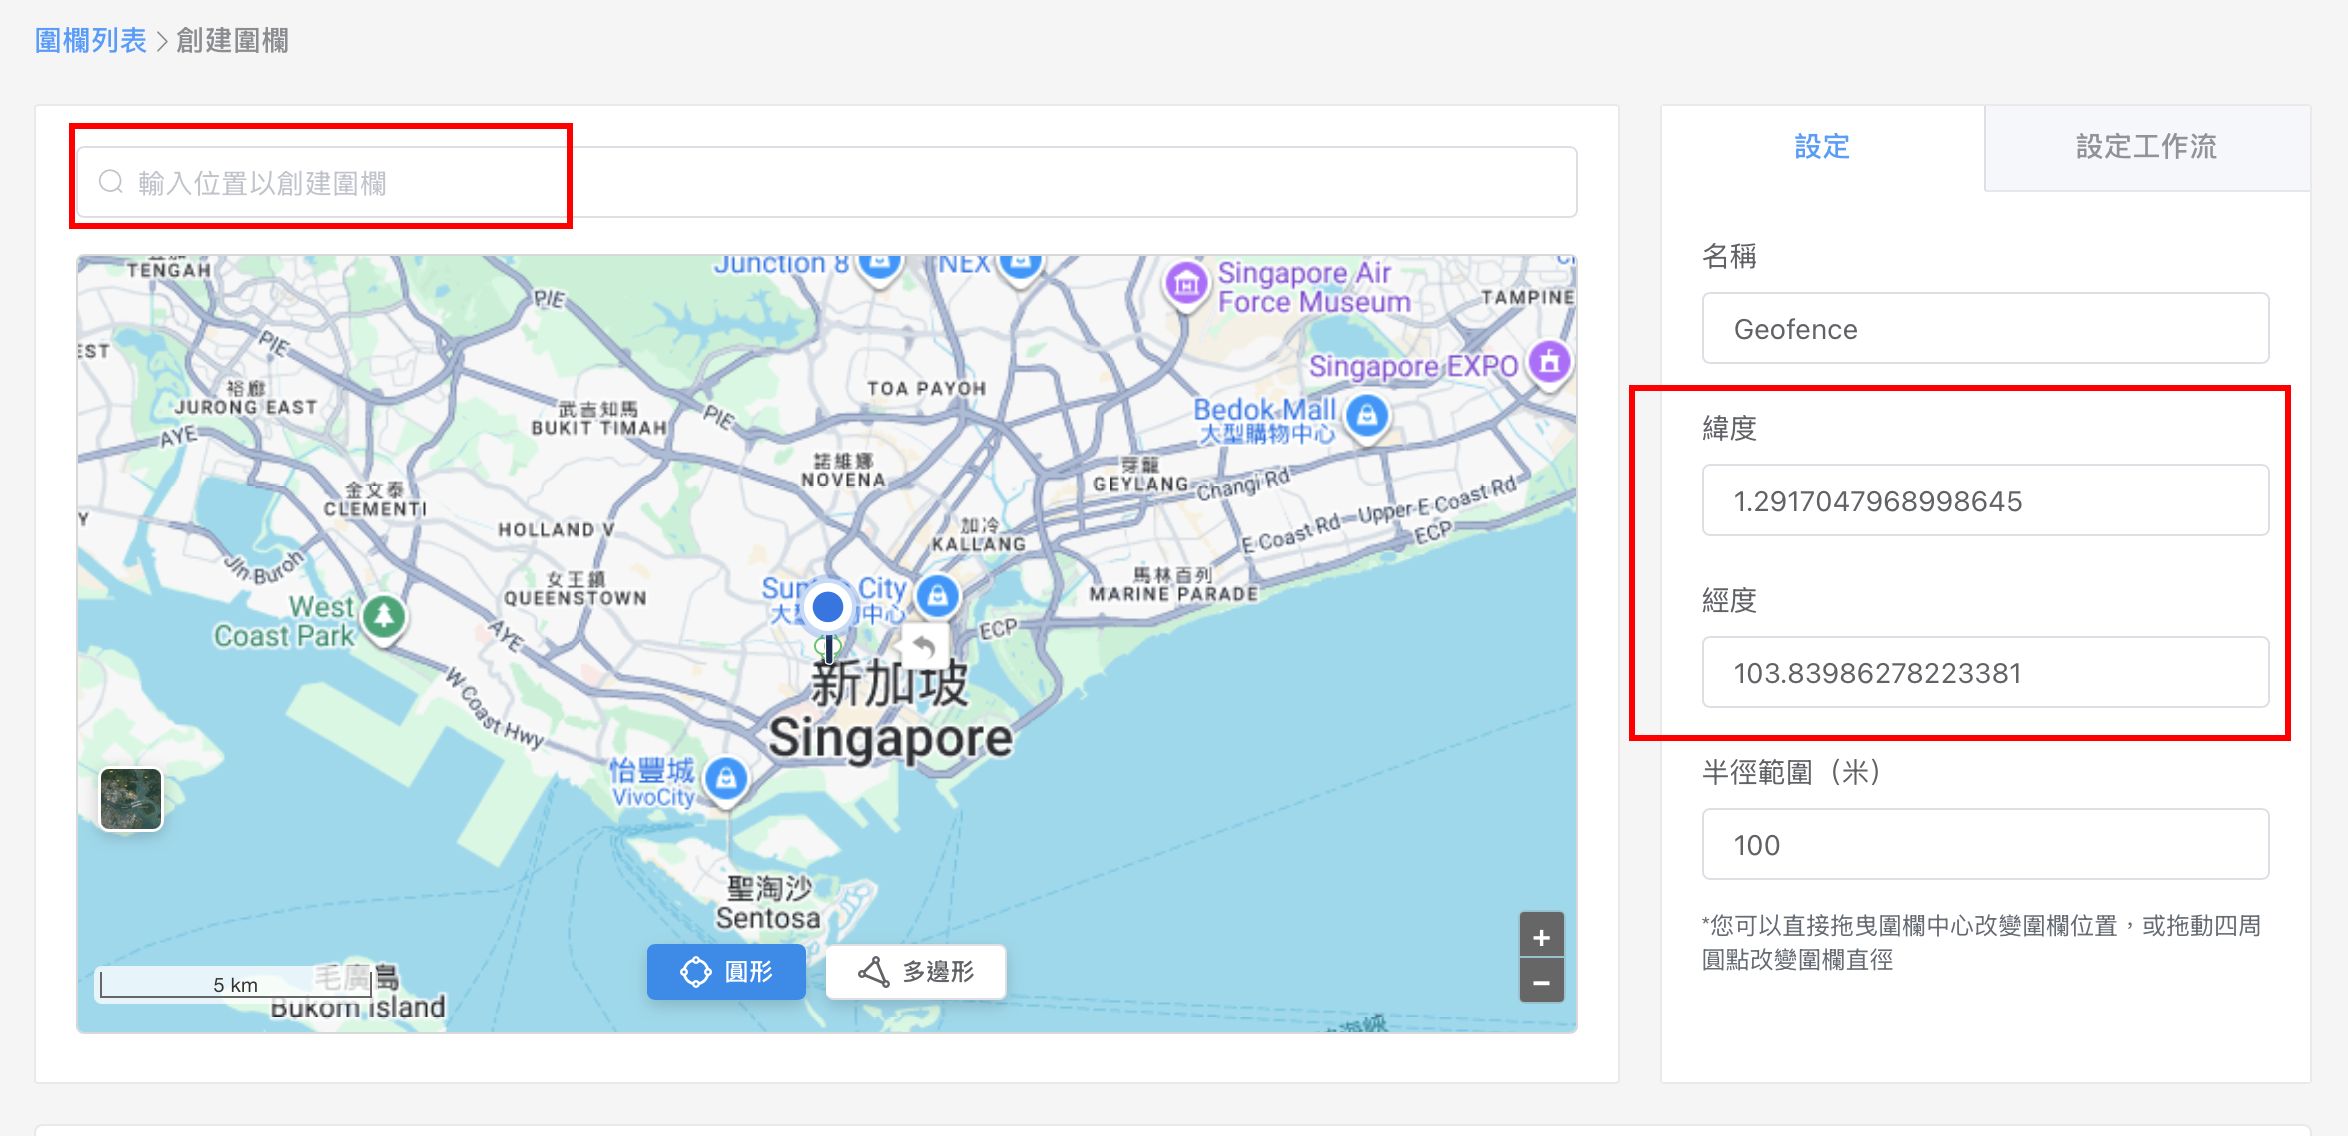Click the 經度 longitude input field
This screenshot has width=2348, height=1136.
pyautogui.click(x=1985, y=673)
